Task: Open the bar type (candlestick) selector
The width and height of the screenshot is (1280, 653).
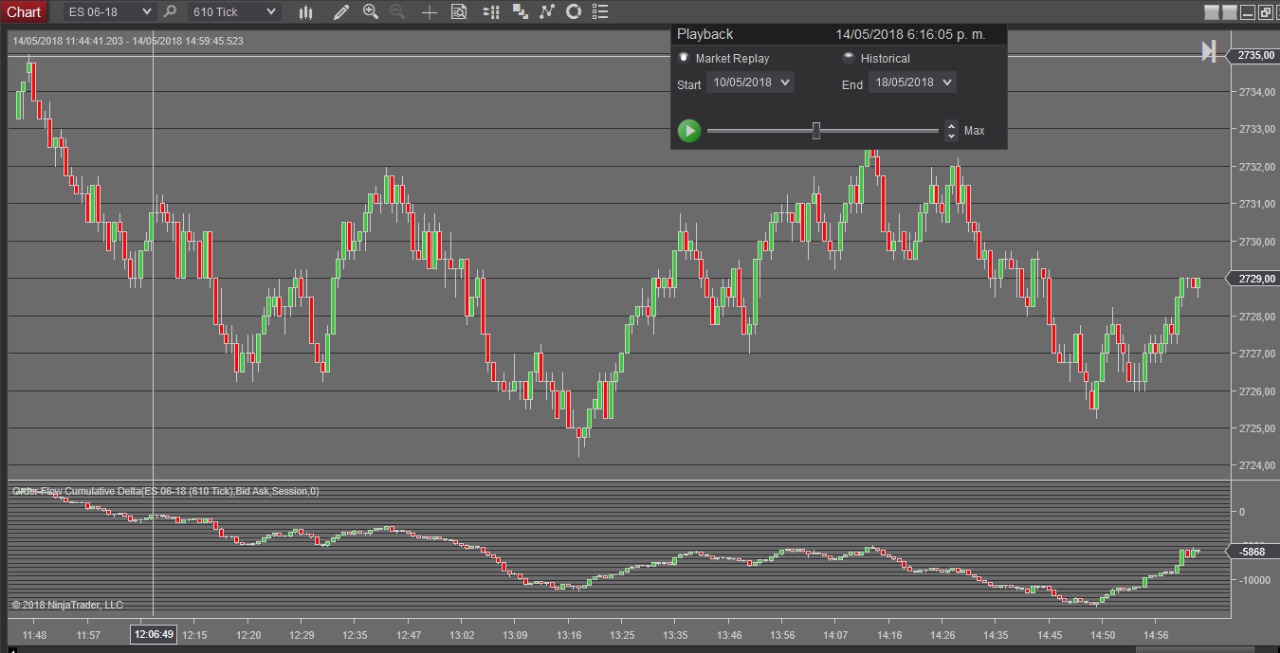Action: tap(306, 12)
